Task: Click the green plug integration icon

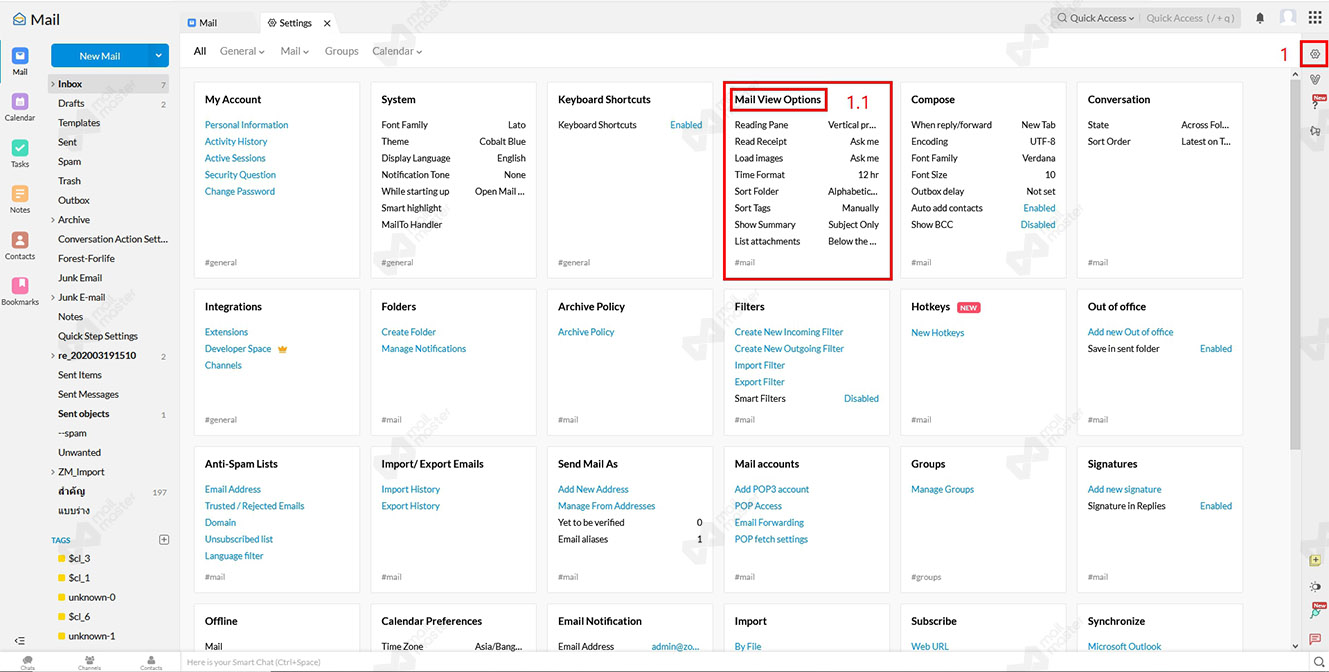Action: (1316, 611)
